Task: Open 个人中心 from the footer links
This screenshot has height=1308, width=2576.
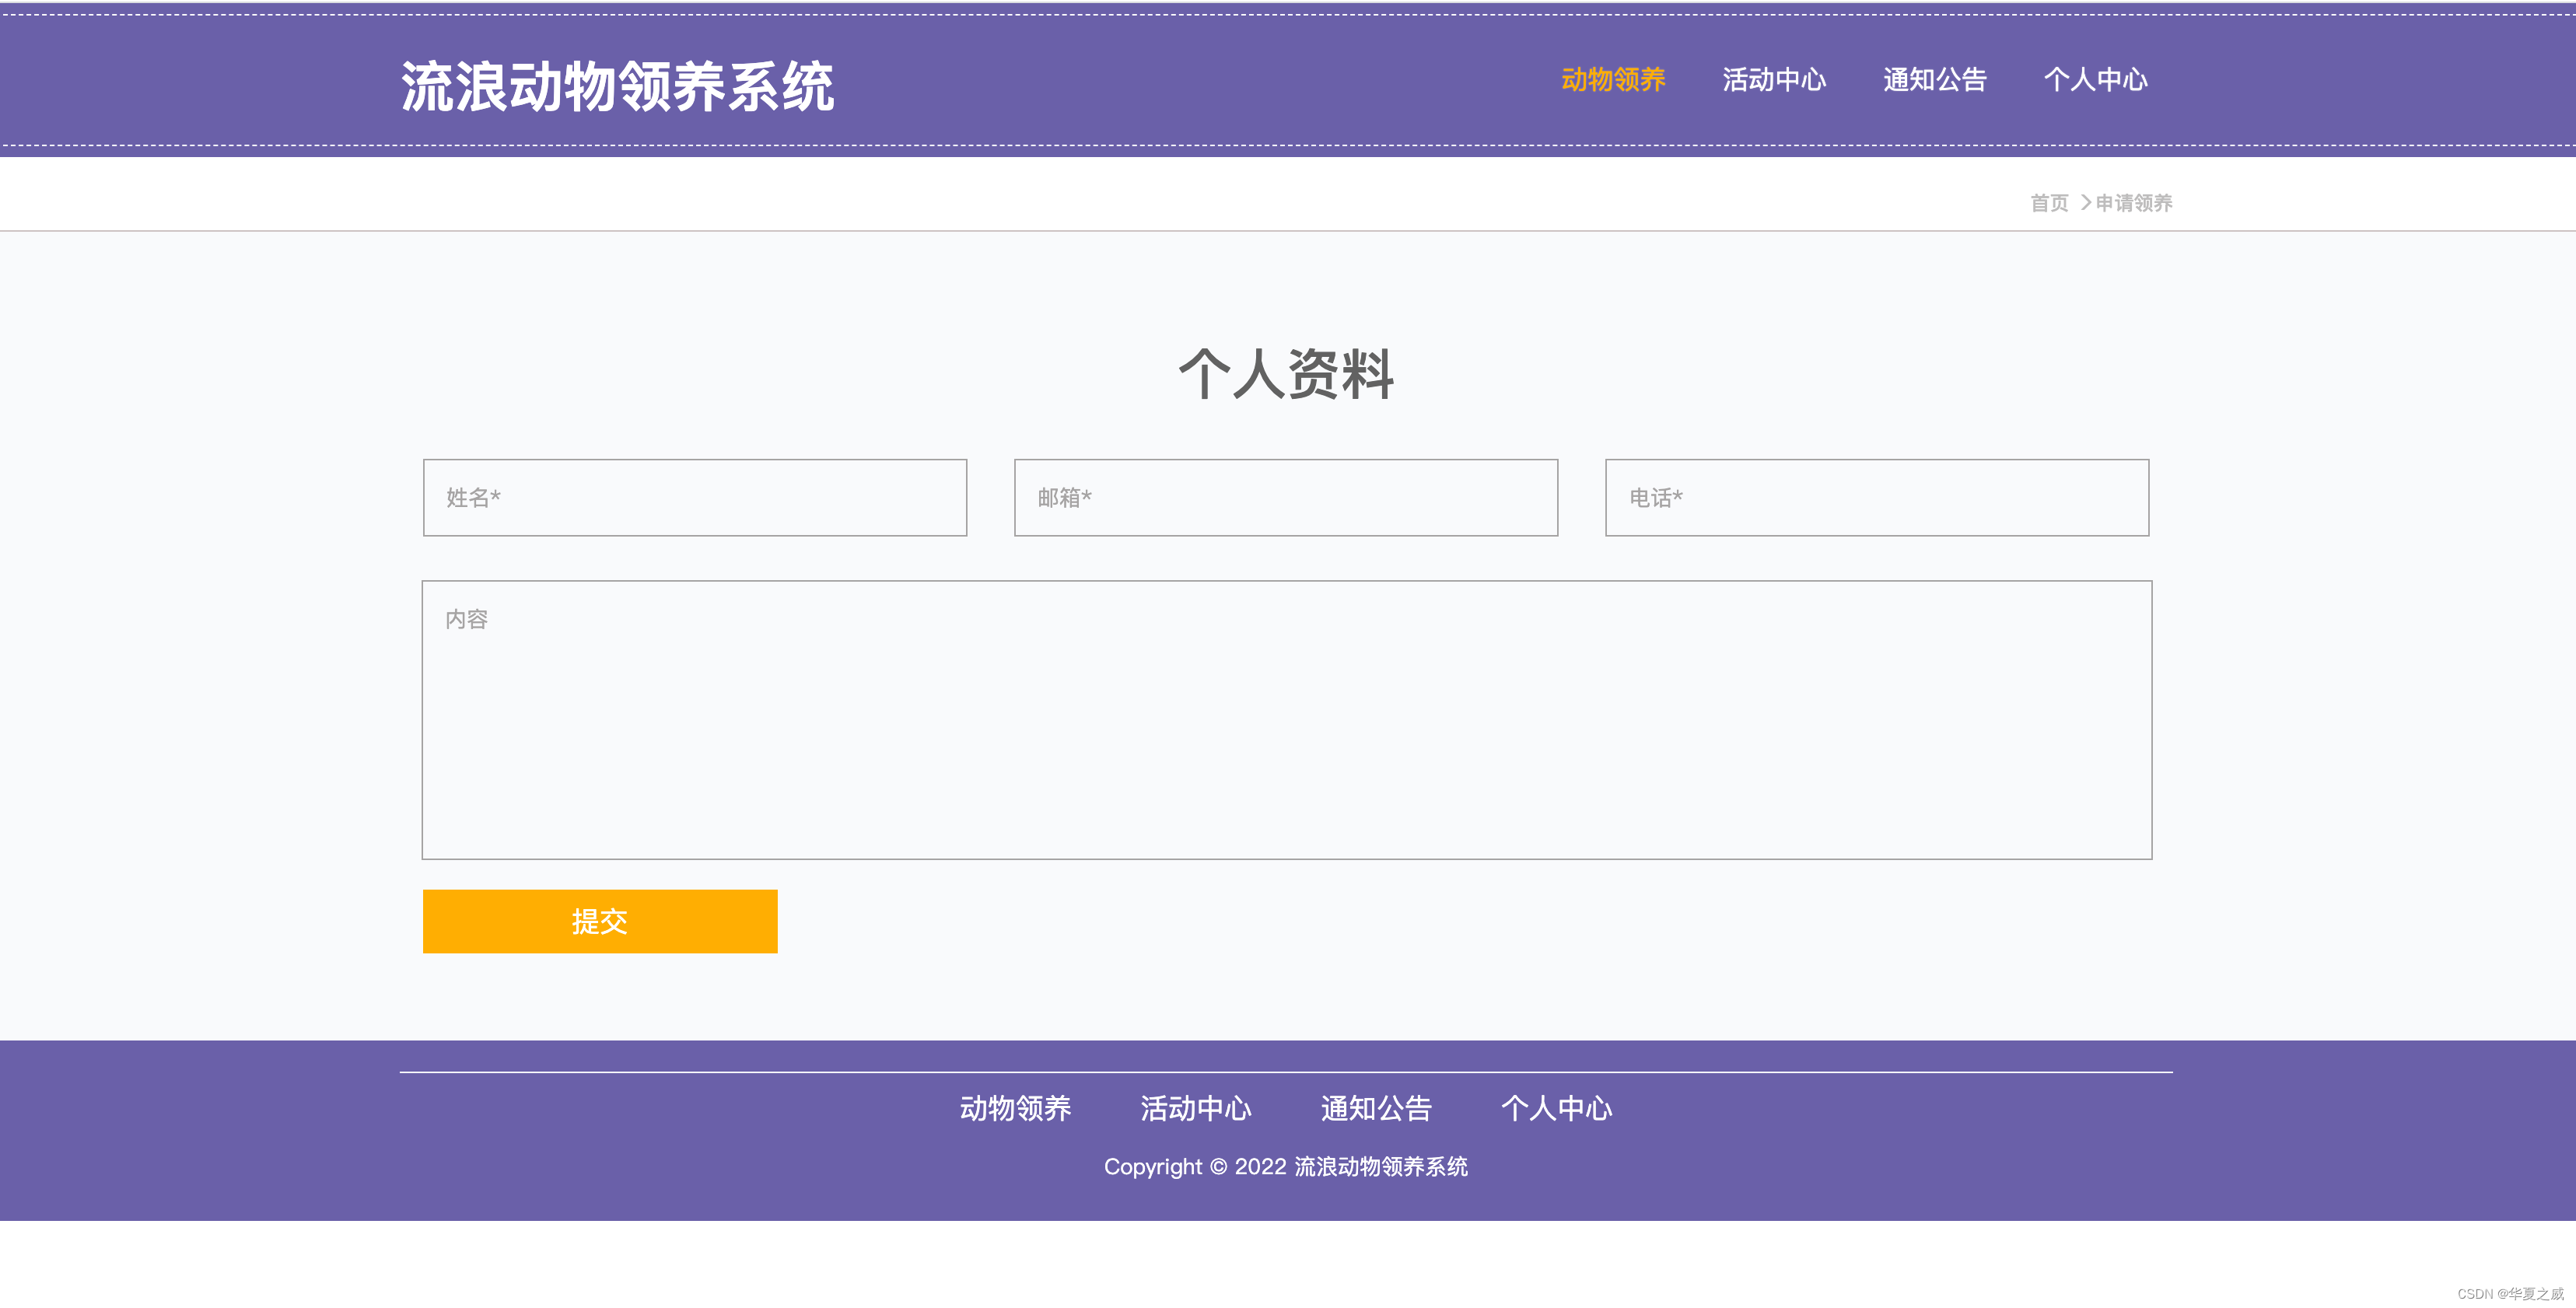Action: point(1557,1108)
